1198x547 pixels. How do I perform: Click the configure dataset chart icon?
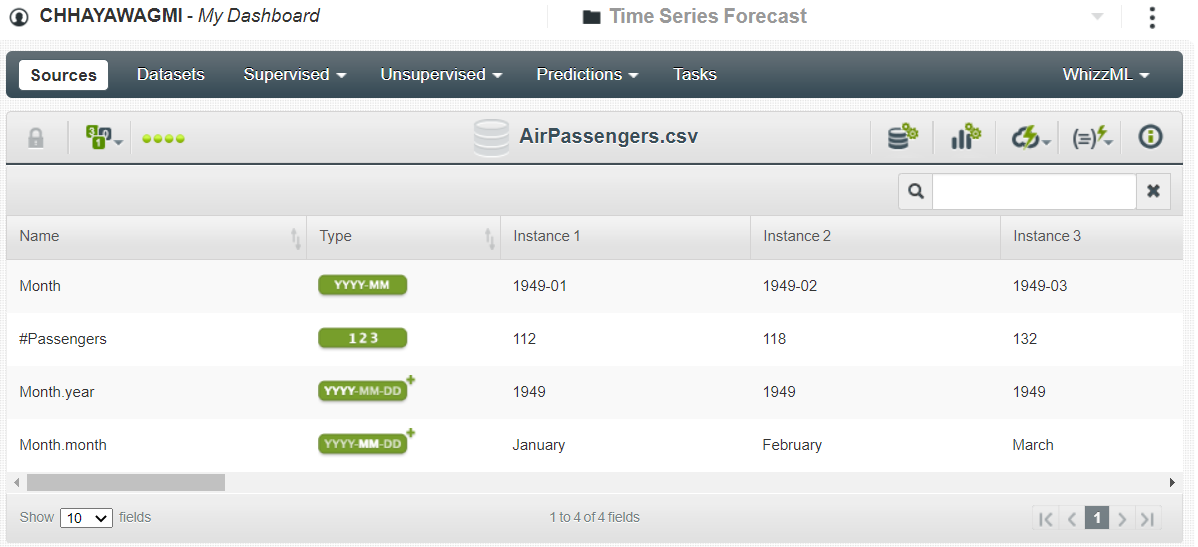tap(966, 138)
